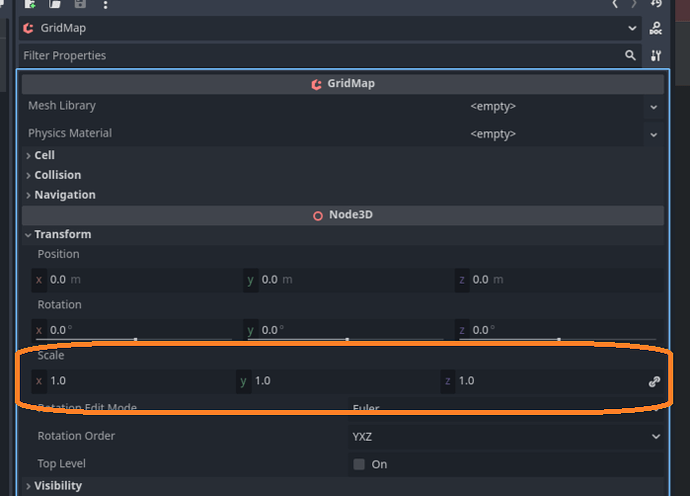Click the Rotation Order property label

(x=76, y=436)
